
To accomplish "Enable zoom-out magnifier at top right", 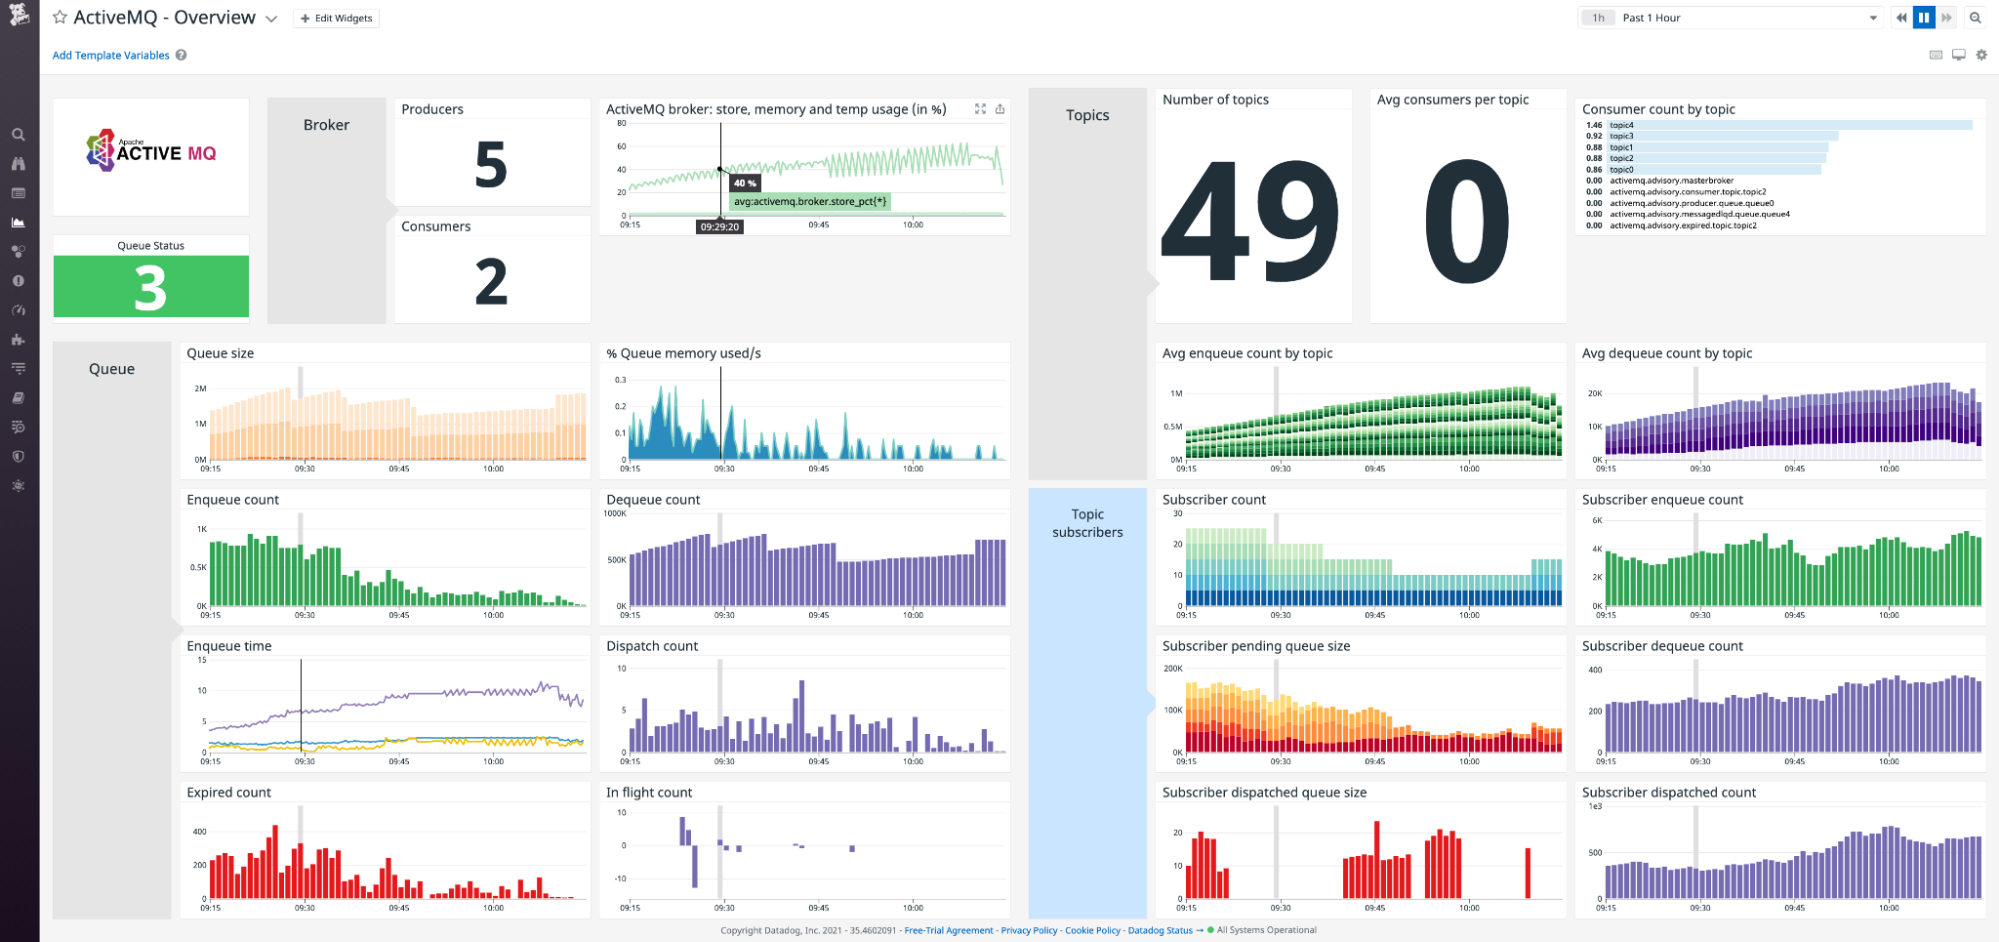I will click(1975, 17).
